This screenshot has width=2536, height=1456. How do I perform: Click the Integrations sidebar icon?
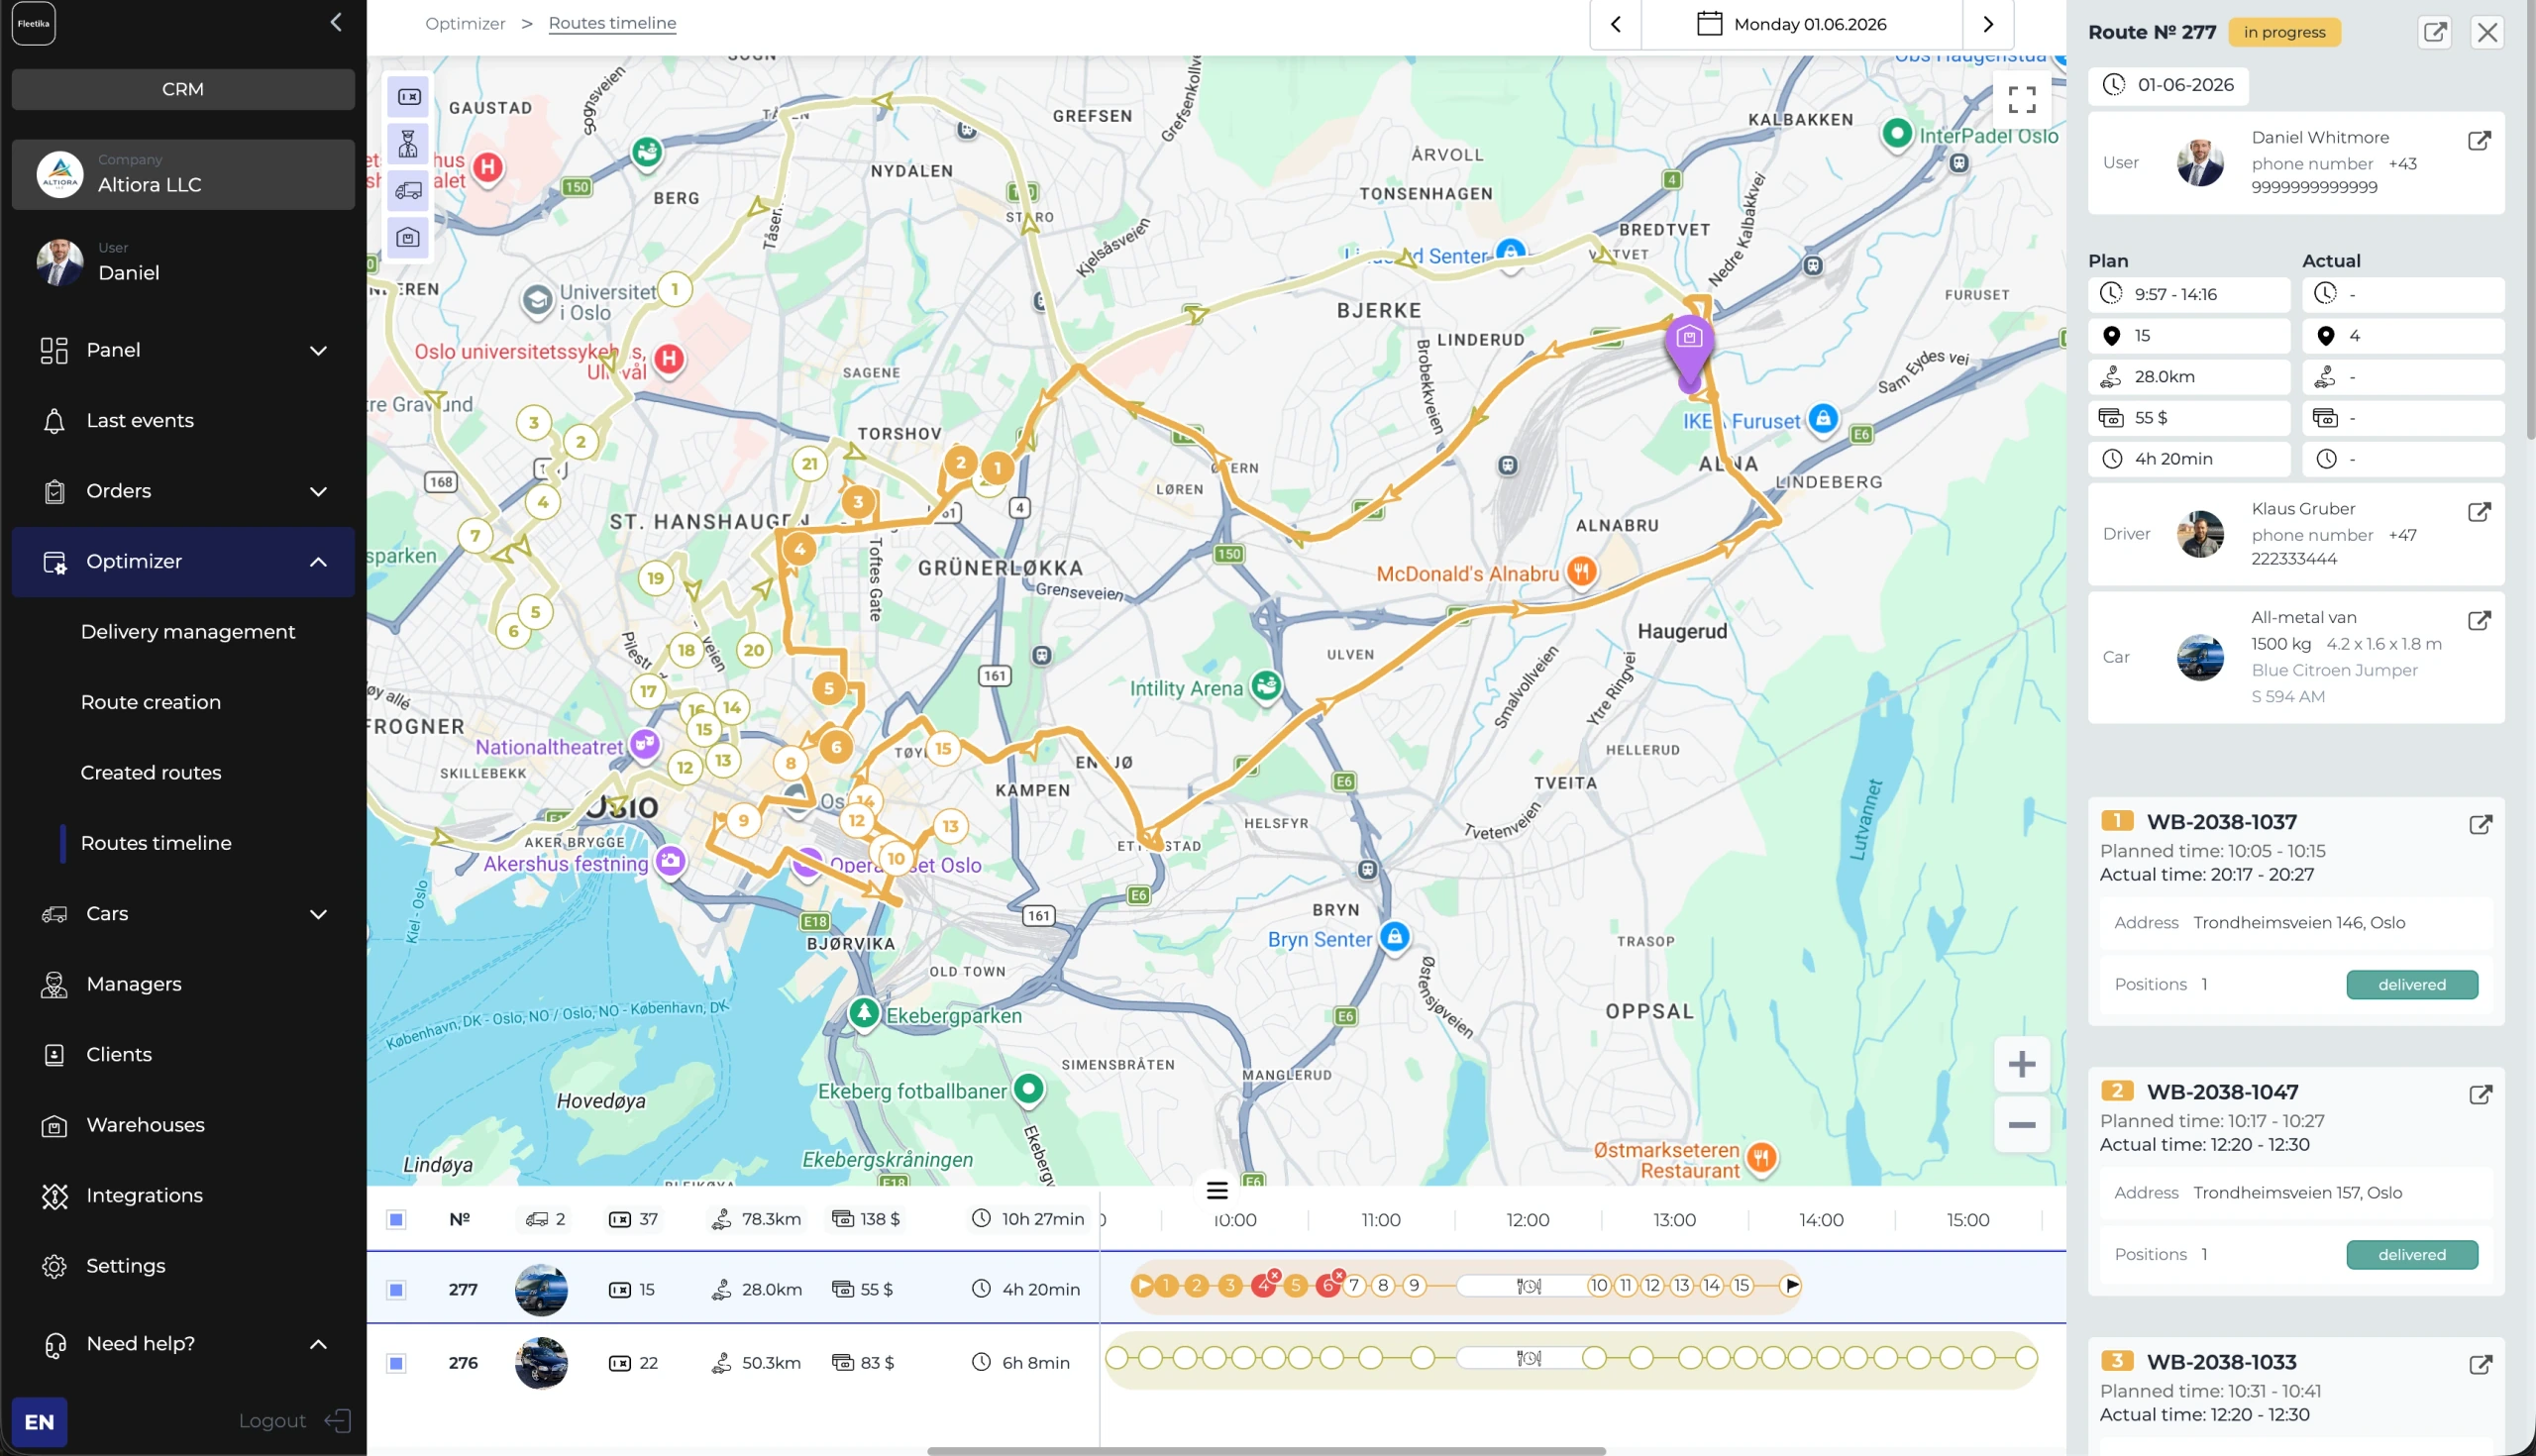[54, 1196]
